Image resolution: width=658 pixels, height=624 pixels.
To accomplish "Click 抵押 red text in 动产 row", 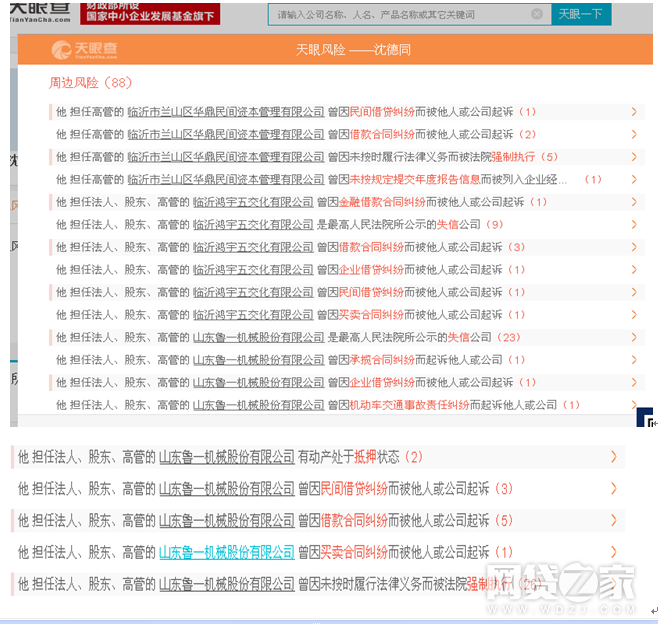I will pos(366,457).
